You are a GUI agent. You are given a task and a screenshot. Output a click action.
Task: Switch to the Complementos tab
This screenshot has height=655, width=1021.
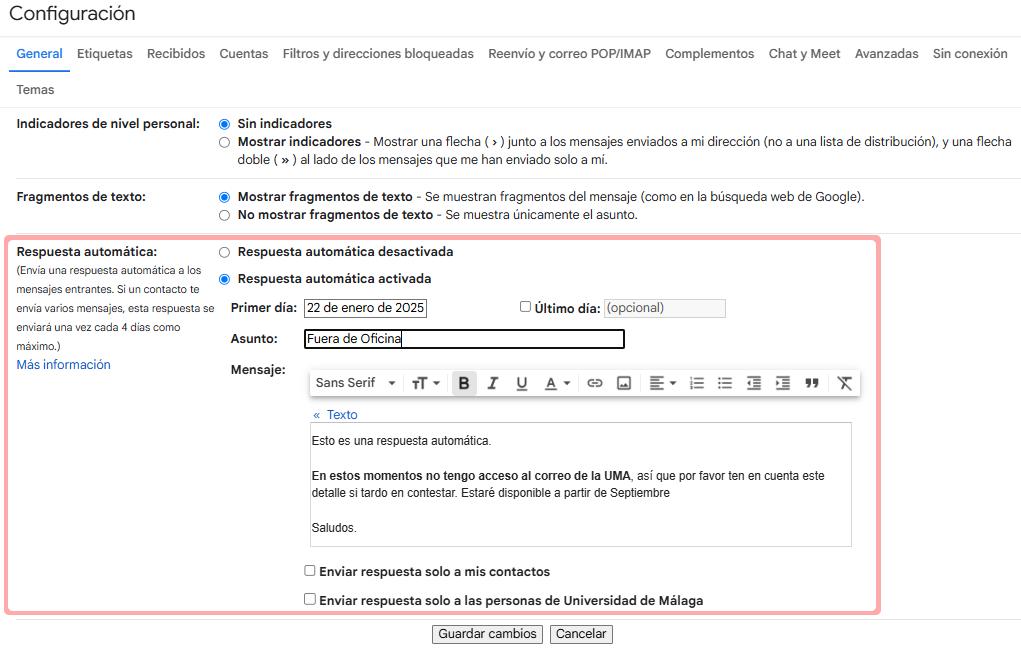(710, 53)
